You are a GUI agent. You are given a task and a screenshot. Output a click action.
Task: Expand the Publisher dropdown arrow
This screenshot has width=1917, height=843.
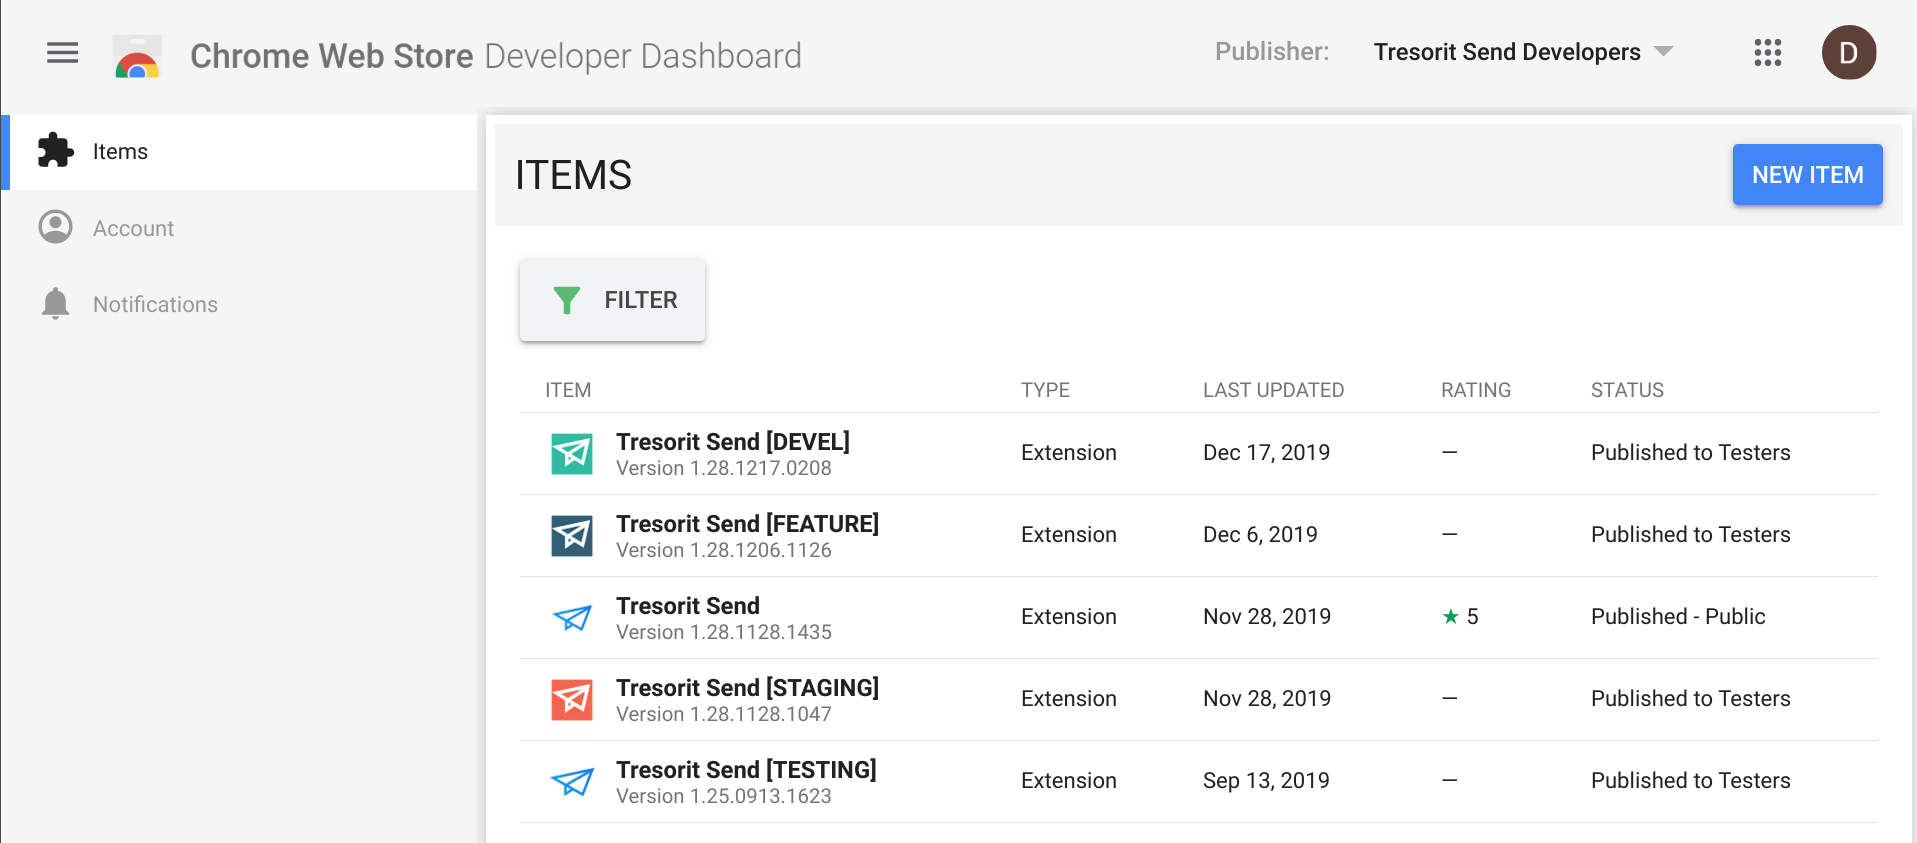coord(1663,52)
